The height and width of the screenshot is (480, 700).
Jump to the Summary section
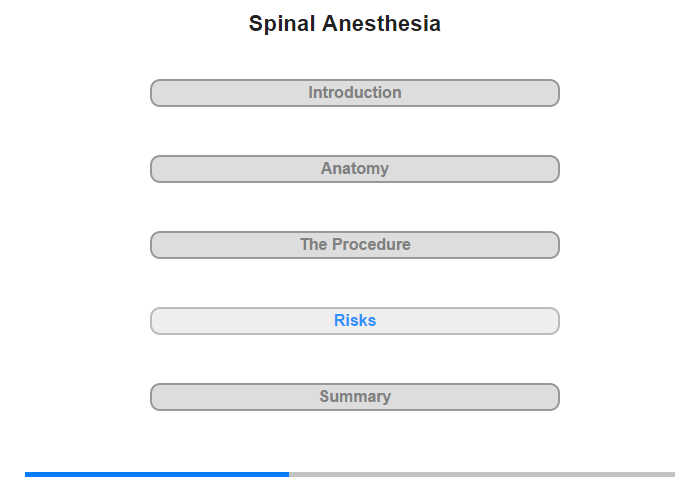pos(355,397)
